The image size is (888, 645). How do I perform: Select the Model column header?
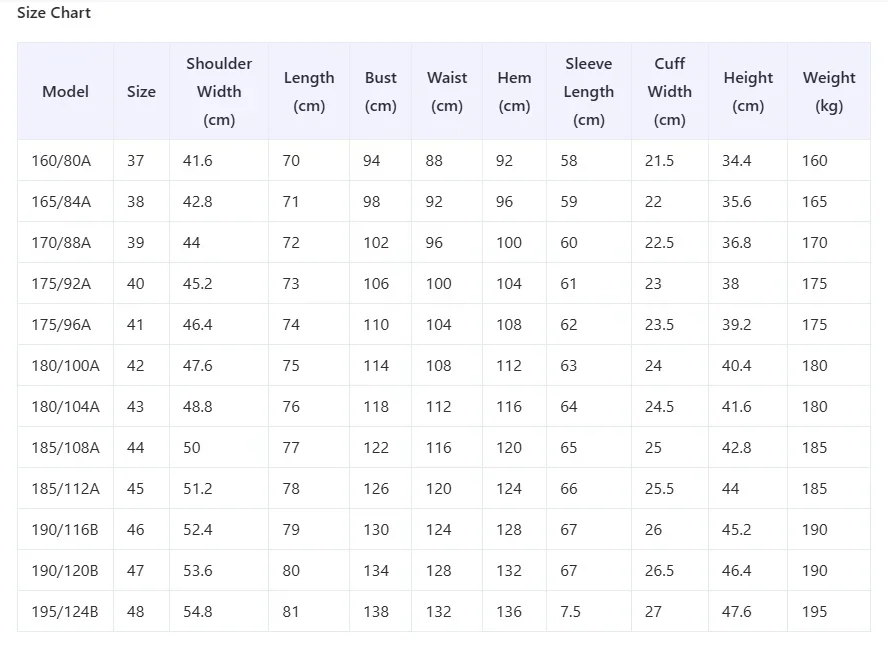pyautogui.click(x=65, y=91)
